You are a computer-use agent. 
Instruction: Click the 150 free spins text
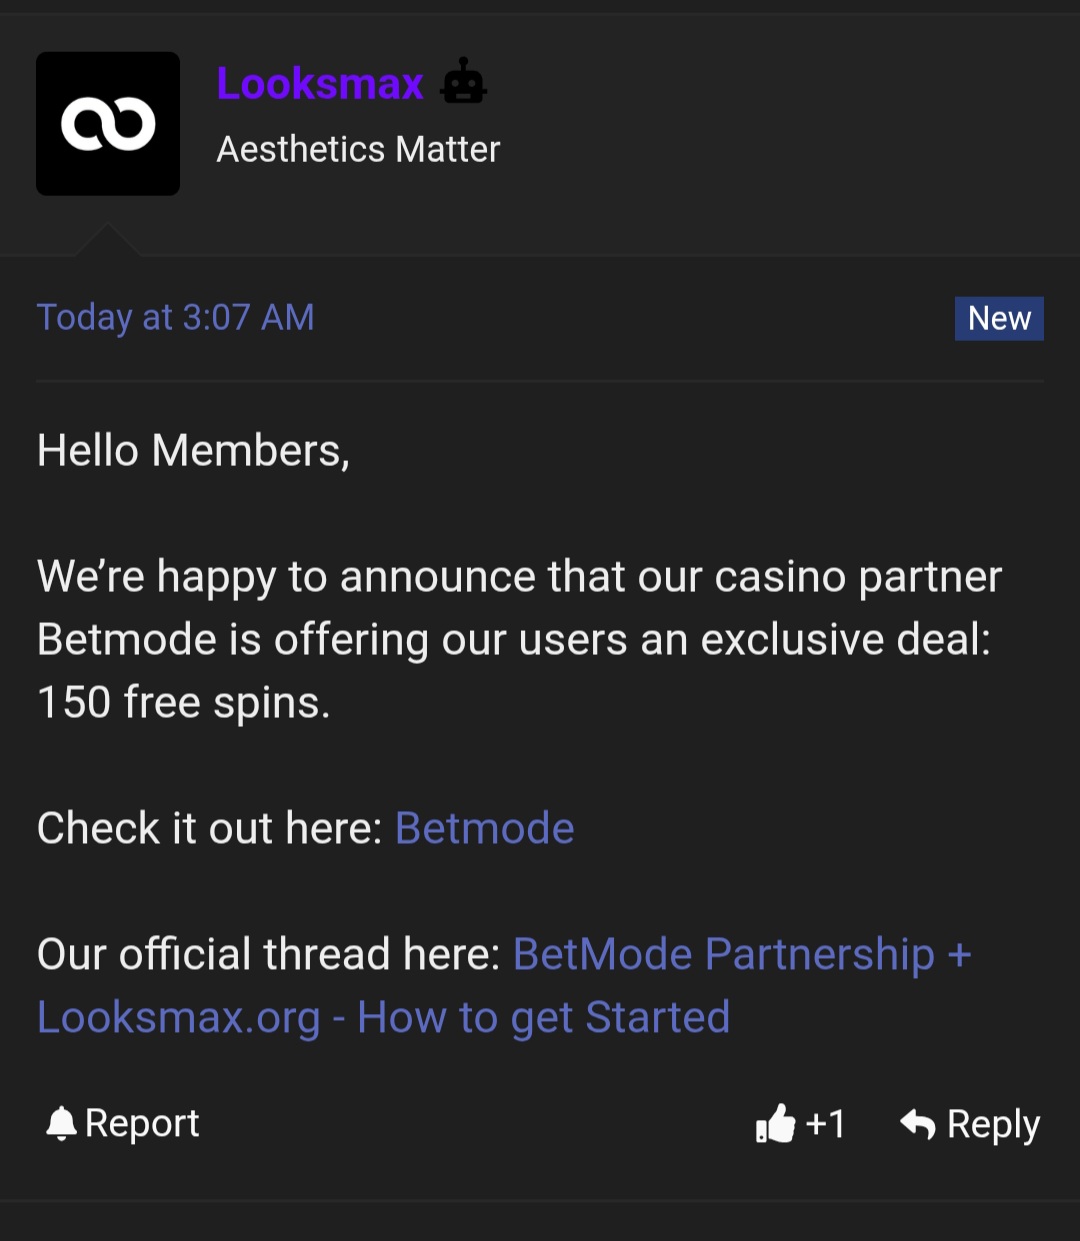point(183,702)
